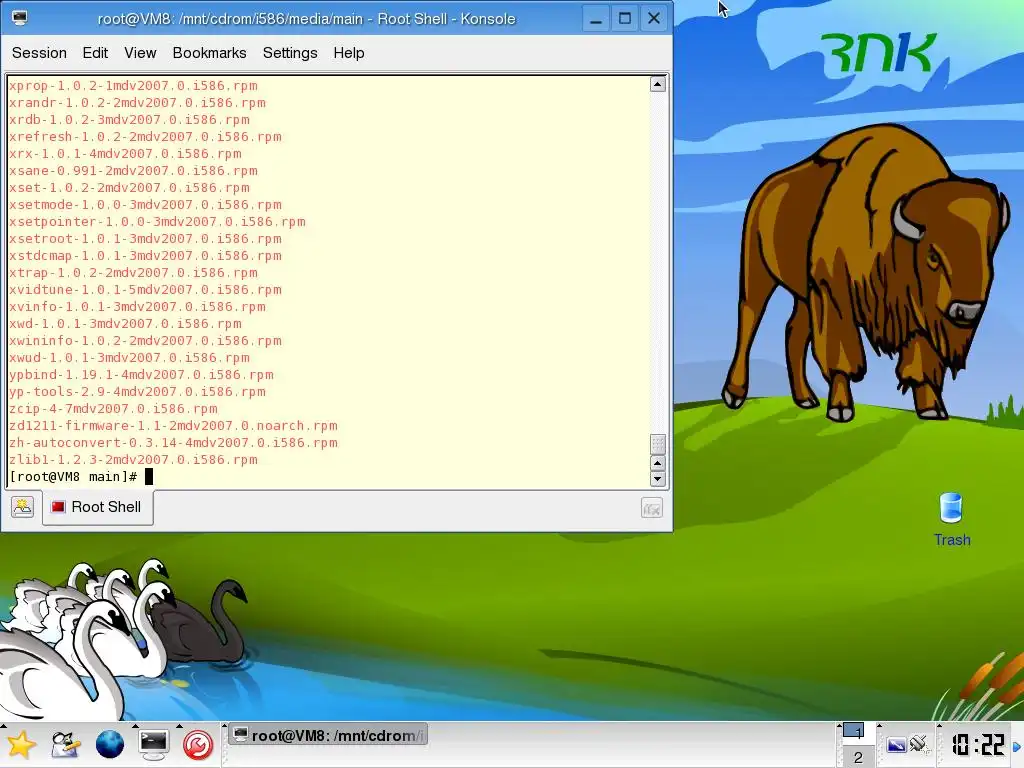This screenshot has height=768, width=1024.
Task: Close the Konsole window
Action: (x=654, y=18)
